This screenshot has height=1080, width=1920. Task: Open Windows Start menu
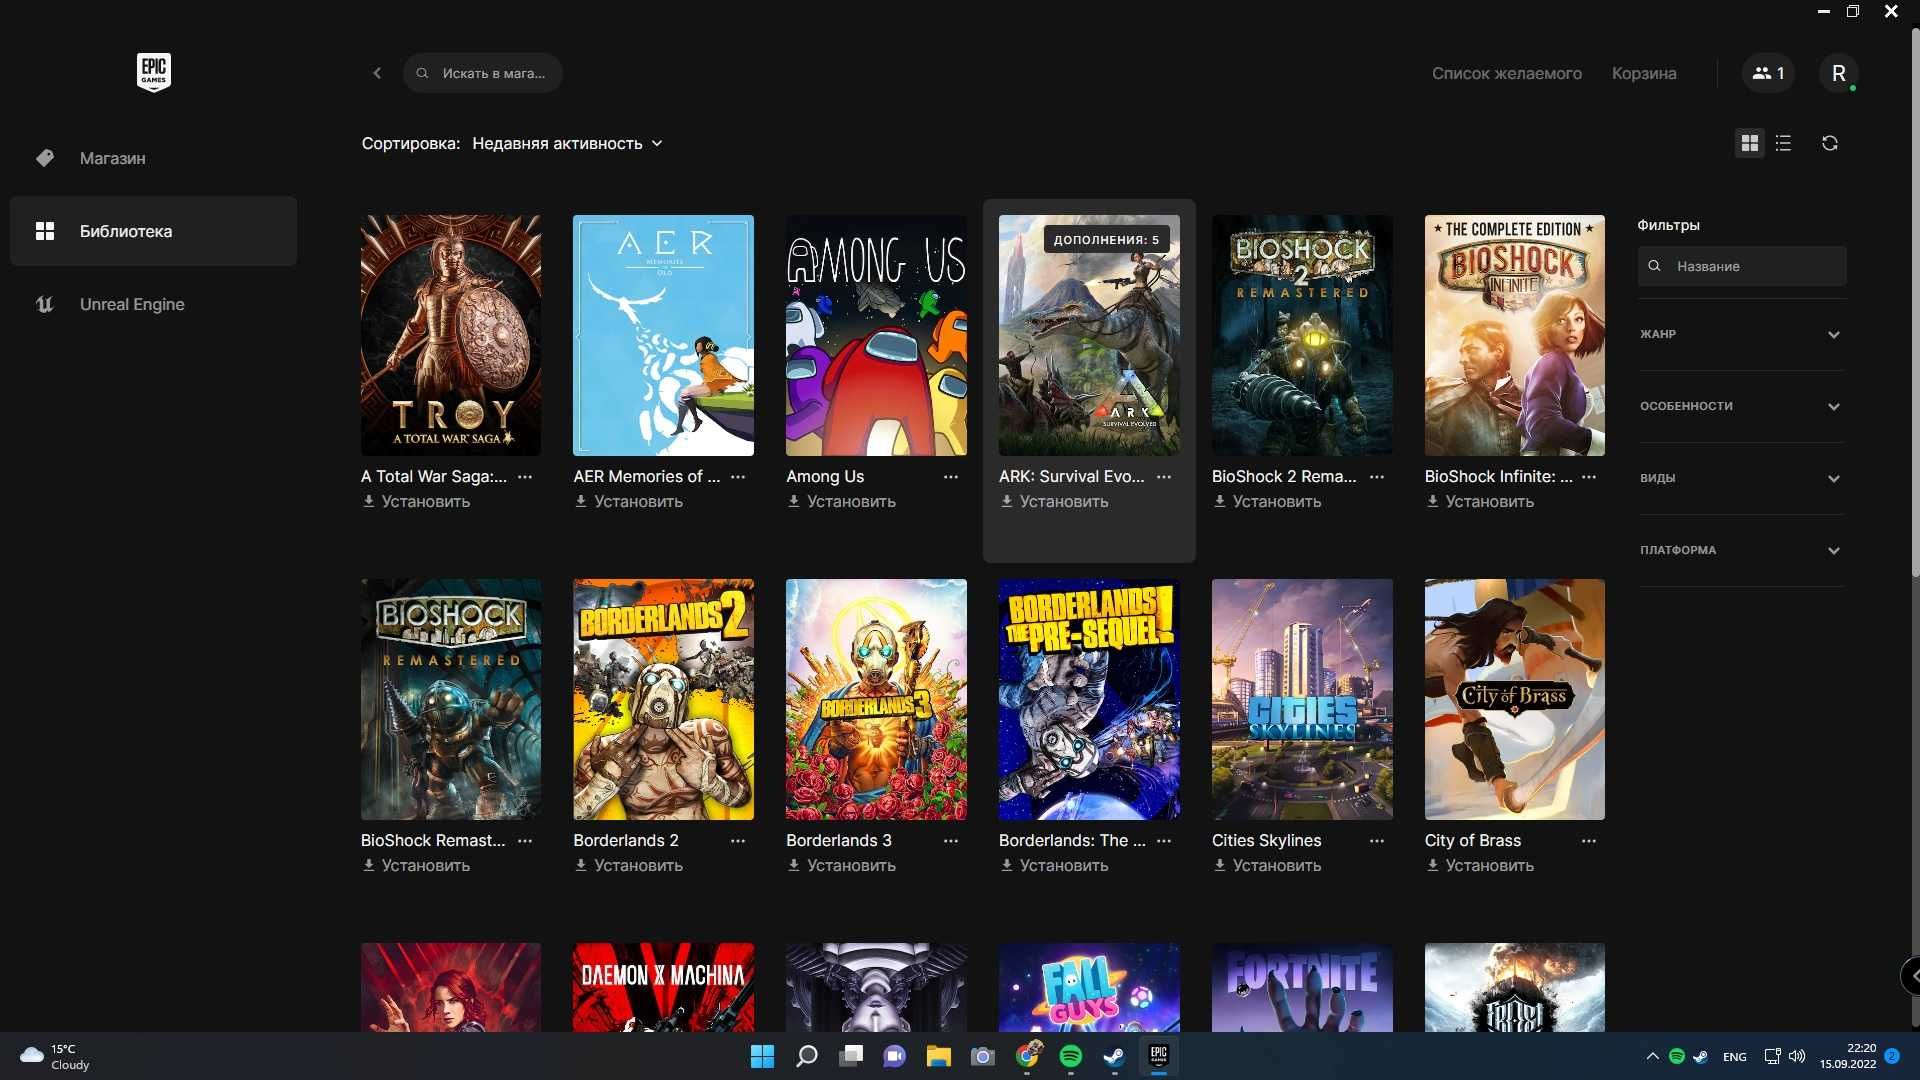[x=762, y=1056]
